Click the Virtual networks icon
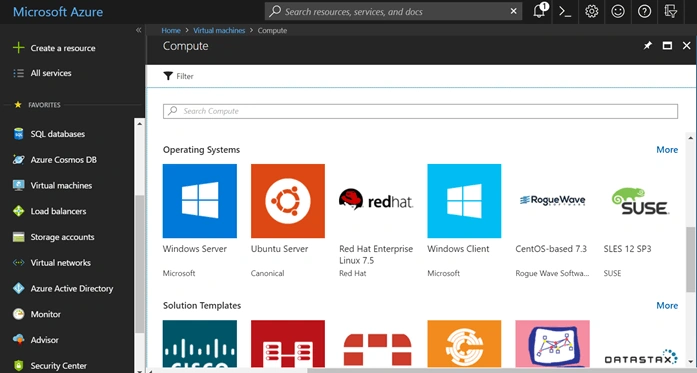 [x=18, y=263]
